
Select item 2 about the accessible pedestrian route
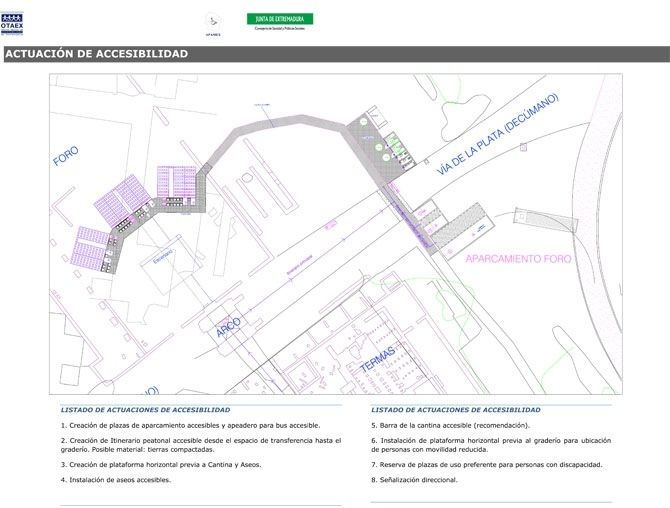coord(200,444)
